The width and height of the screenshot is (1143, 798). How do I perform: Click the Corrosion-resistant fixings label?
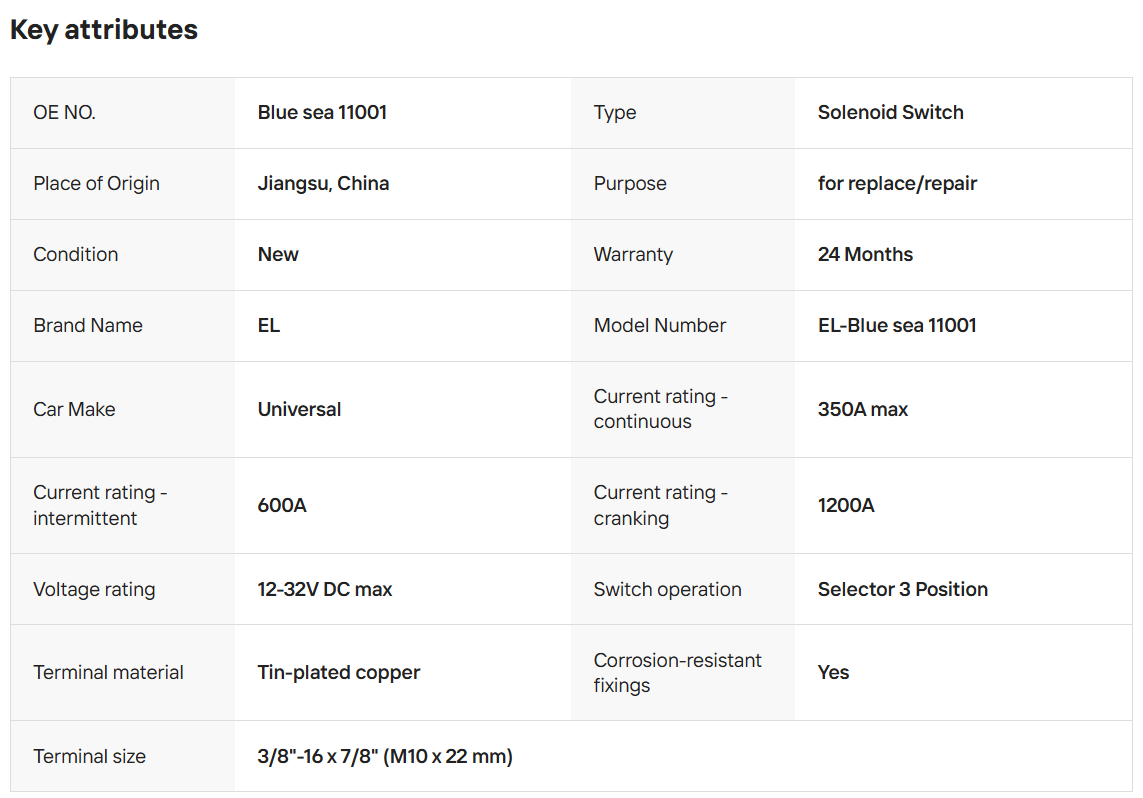[677, 672]
